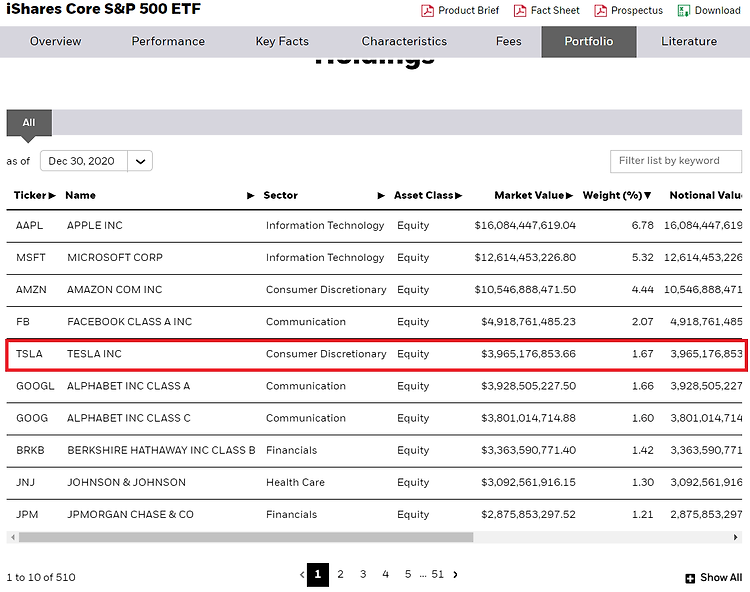Image resolution: width=750 pixels, height=592 pixels.
Task: Open the as-of date dropdown arrow
Action: pyautogui.click(x=140, y=161)
